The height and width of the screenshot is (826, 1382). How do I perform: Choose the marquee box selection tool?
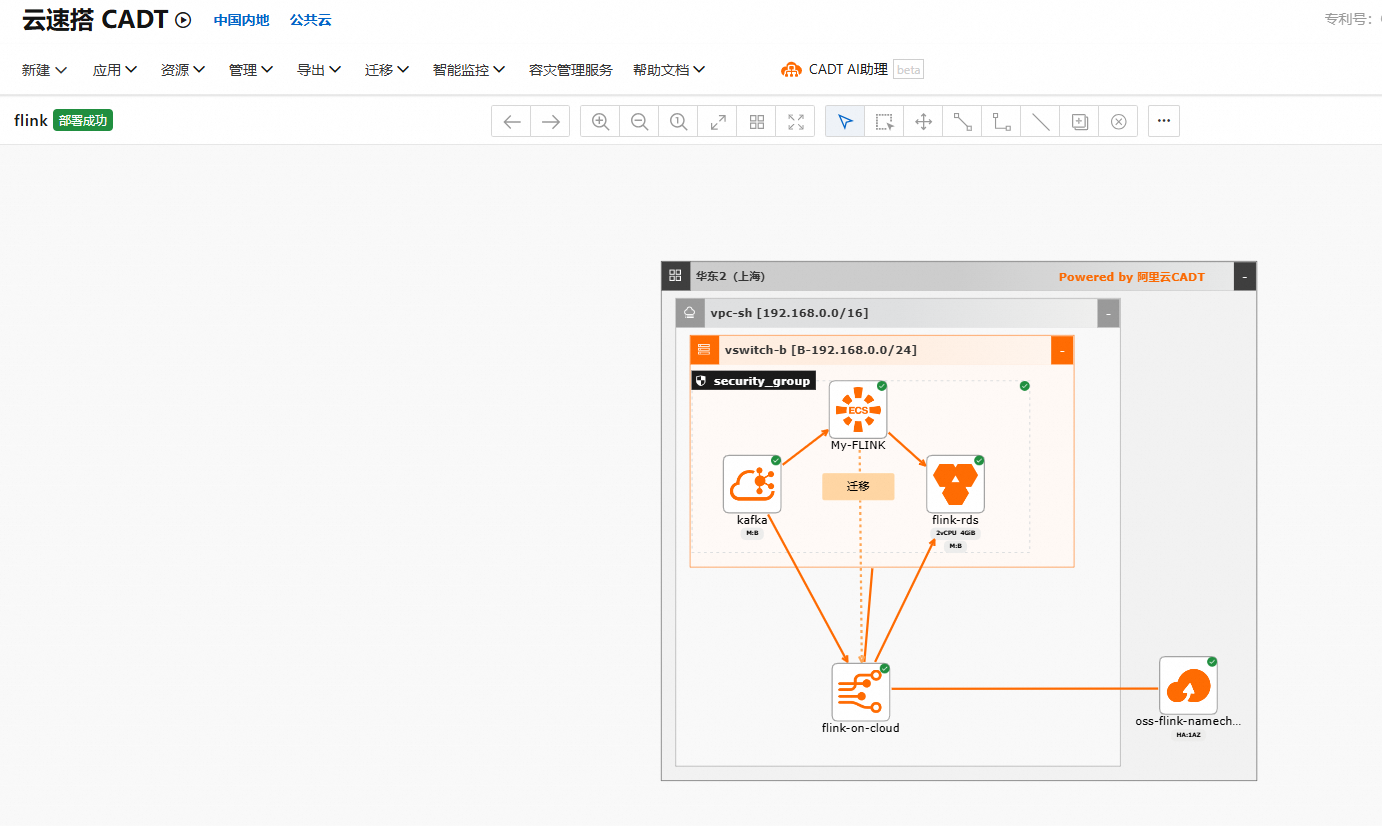(x=884, y=121)
